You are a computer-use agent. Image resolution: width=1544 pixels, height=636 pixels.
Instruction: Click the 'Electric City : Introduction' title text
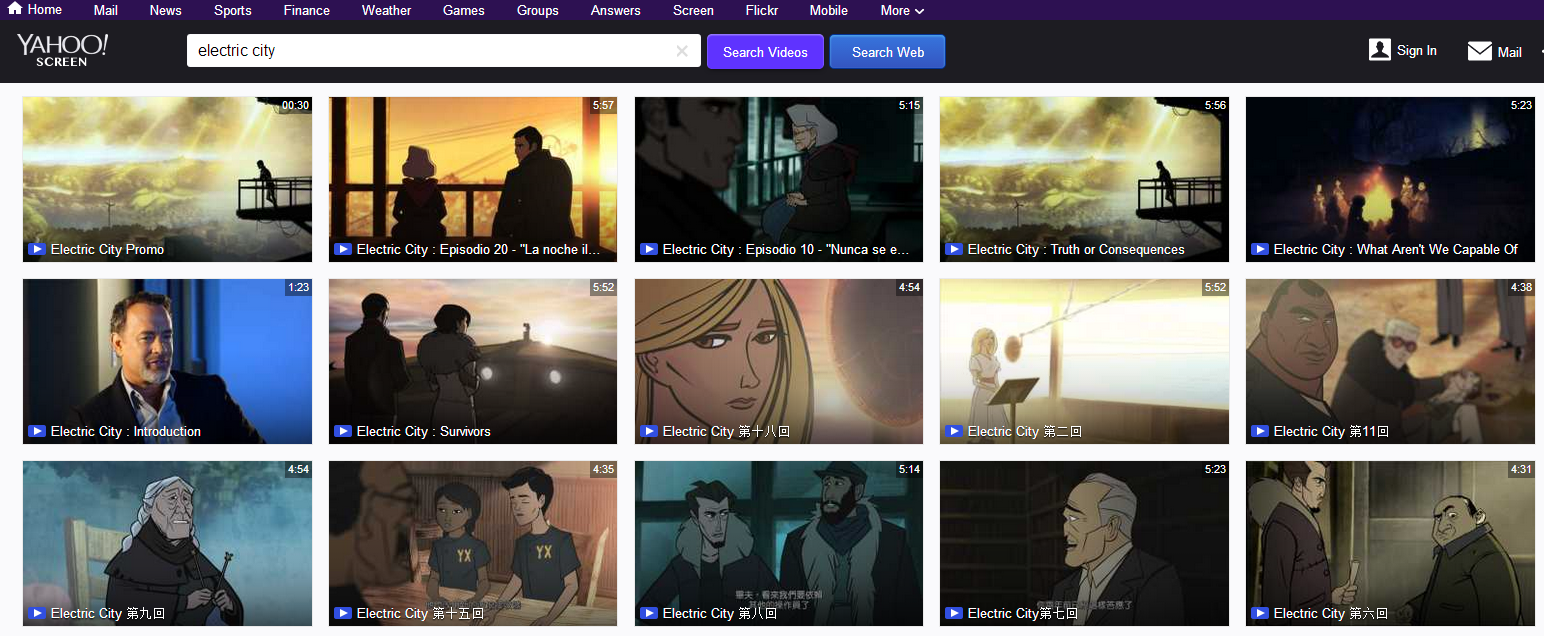126,431
